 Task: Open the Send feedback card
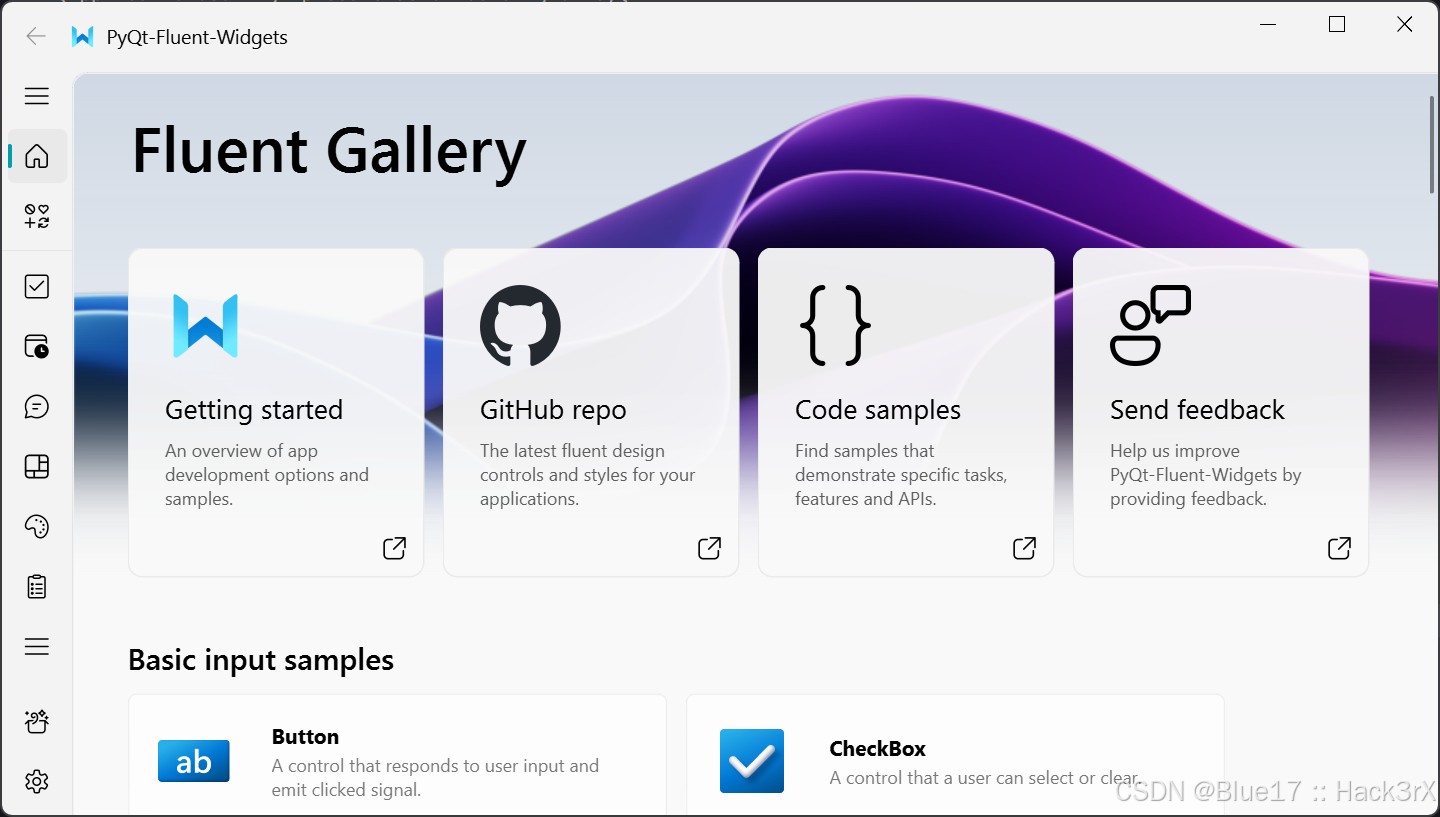1221,412
